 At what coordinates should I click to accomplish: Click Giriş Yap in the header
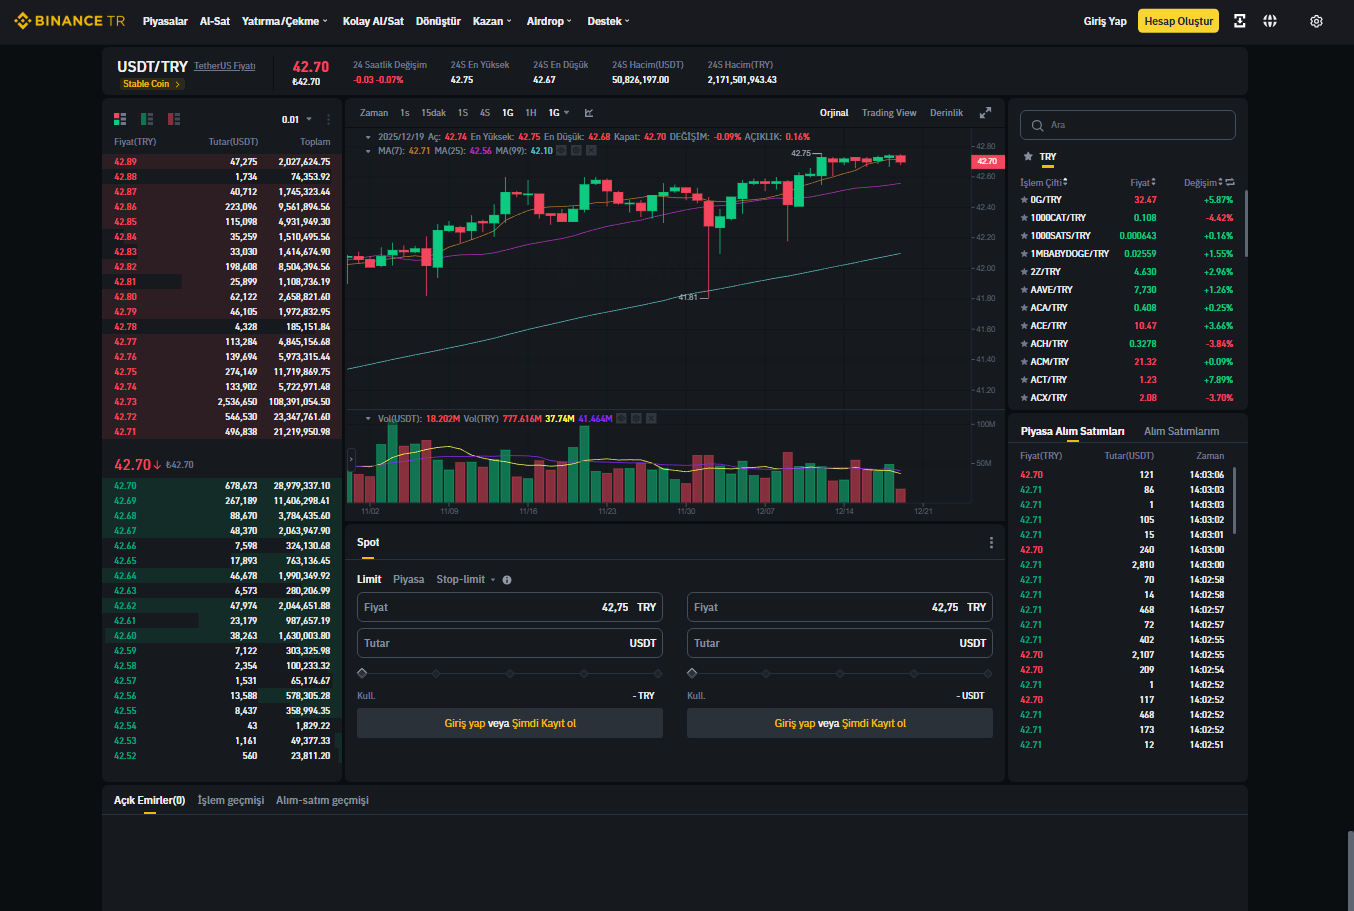[1105, 21]
